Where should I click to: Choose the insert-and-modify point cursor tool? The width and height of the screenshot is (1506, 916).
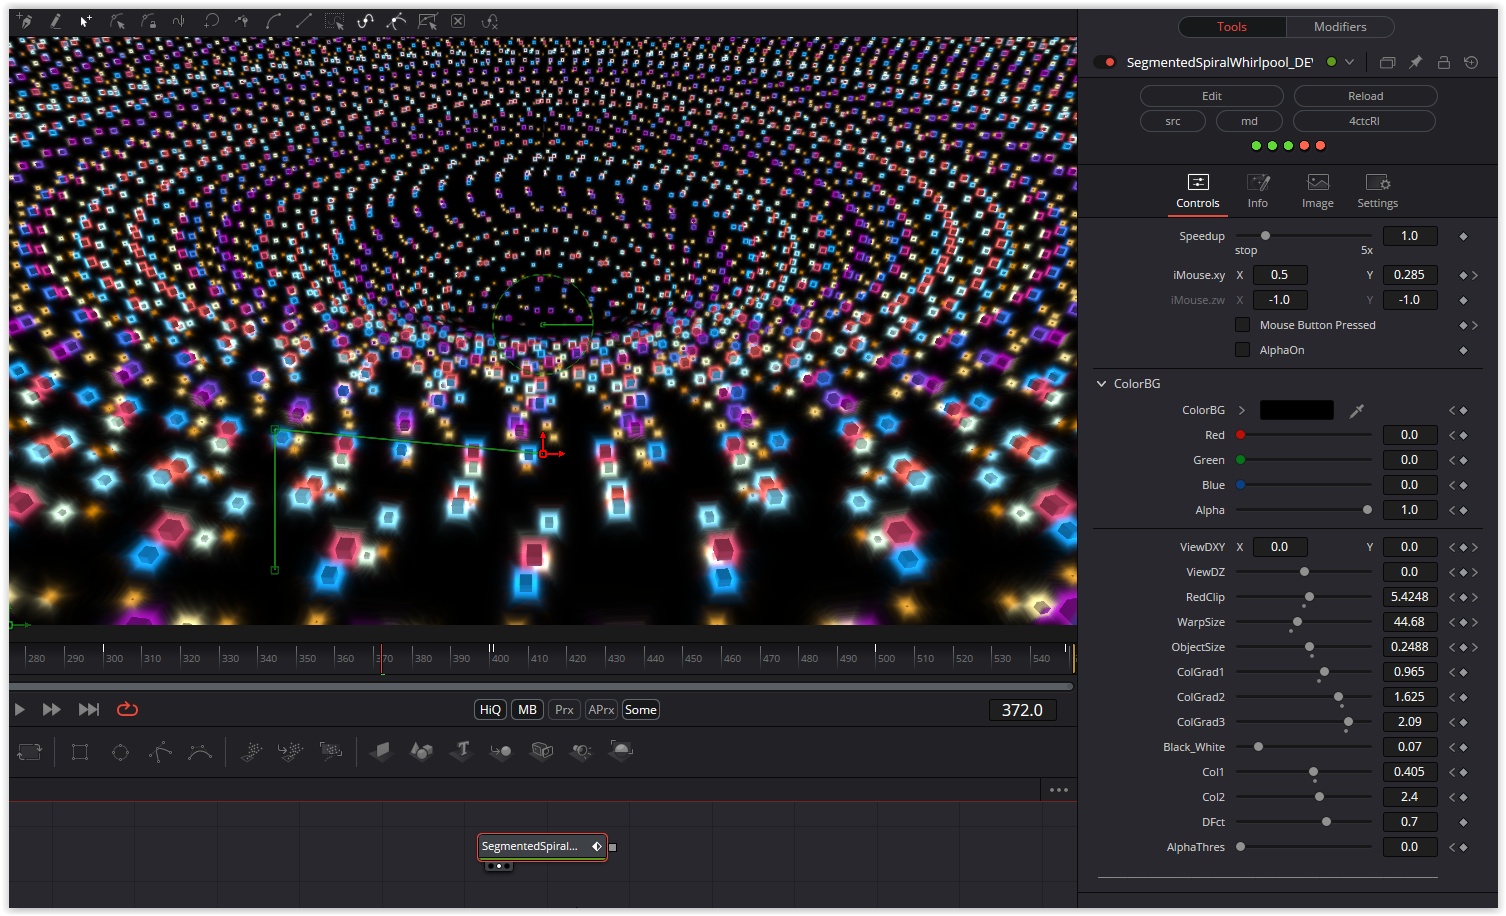tap(87, 21)
